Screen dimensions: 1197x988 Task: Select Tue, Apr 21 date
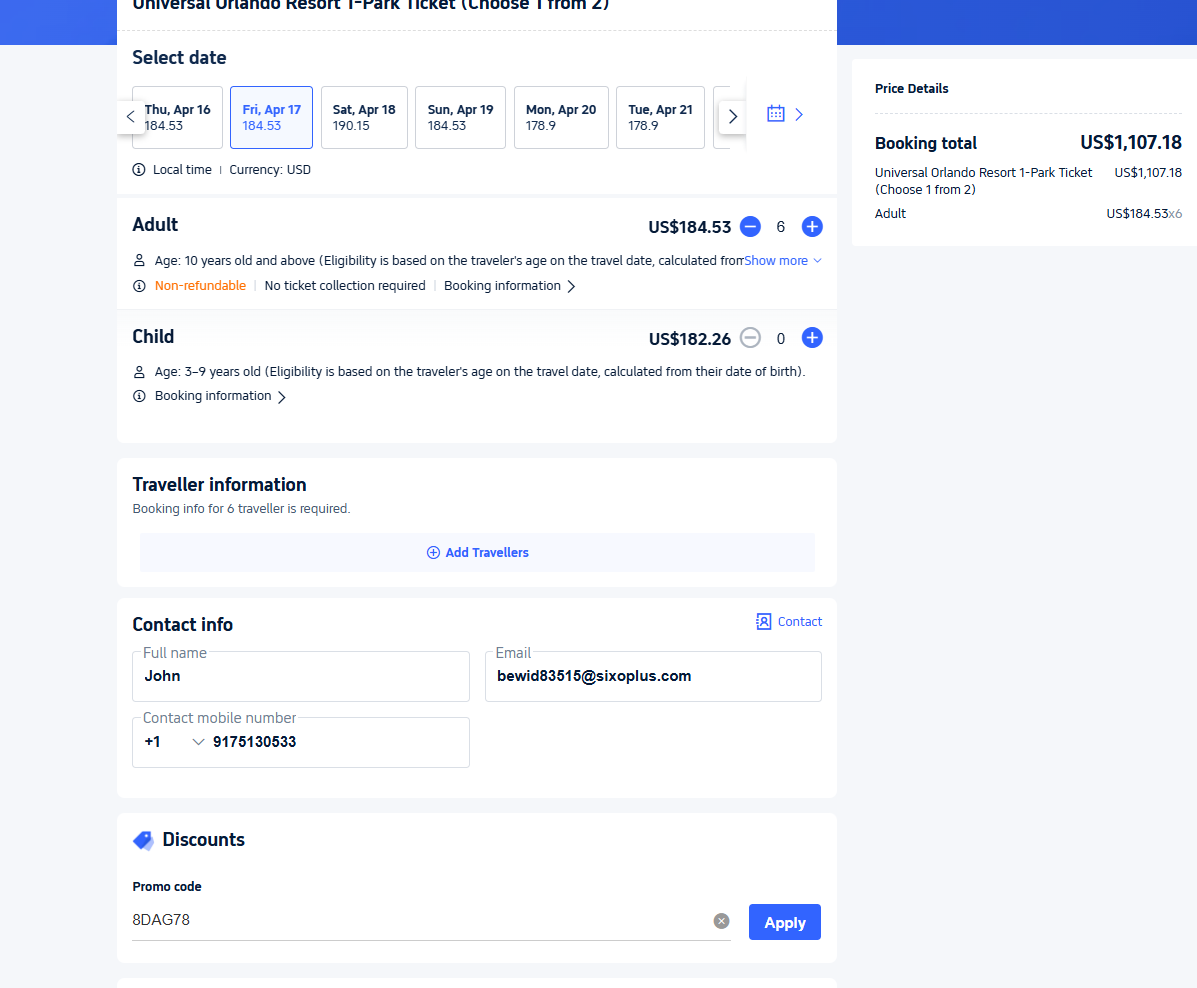(x=660, y=118)
